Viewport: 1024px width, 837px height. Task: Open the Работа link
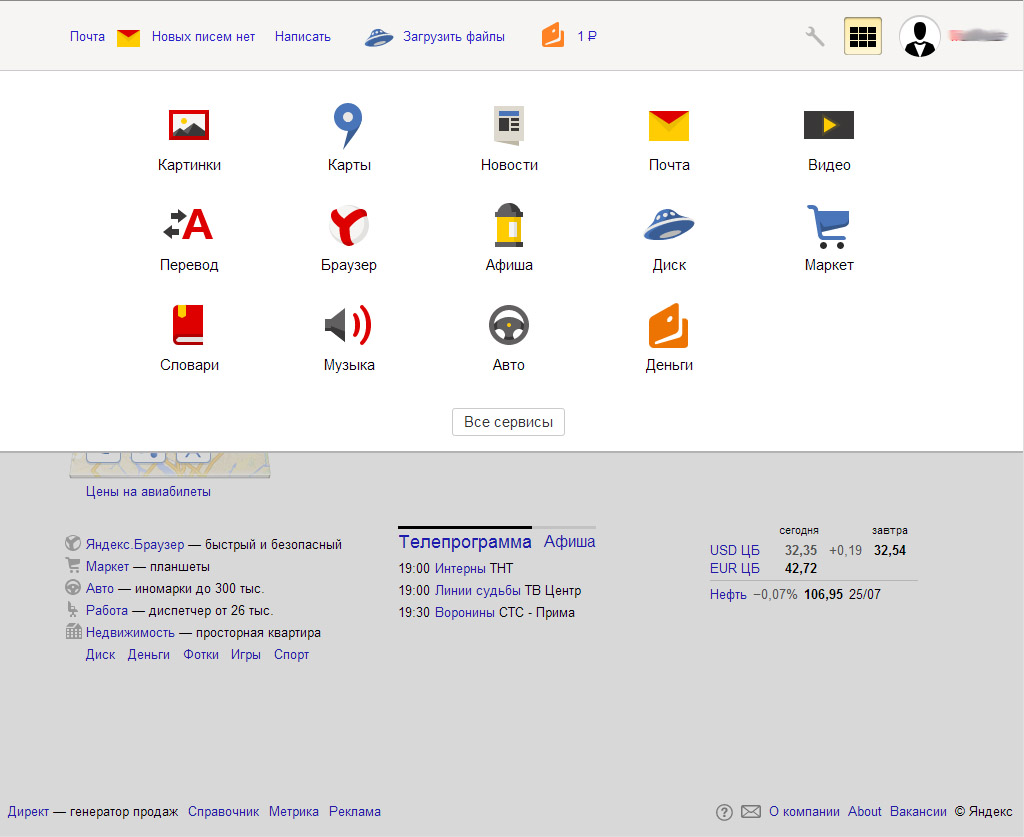(107, 610)
